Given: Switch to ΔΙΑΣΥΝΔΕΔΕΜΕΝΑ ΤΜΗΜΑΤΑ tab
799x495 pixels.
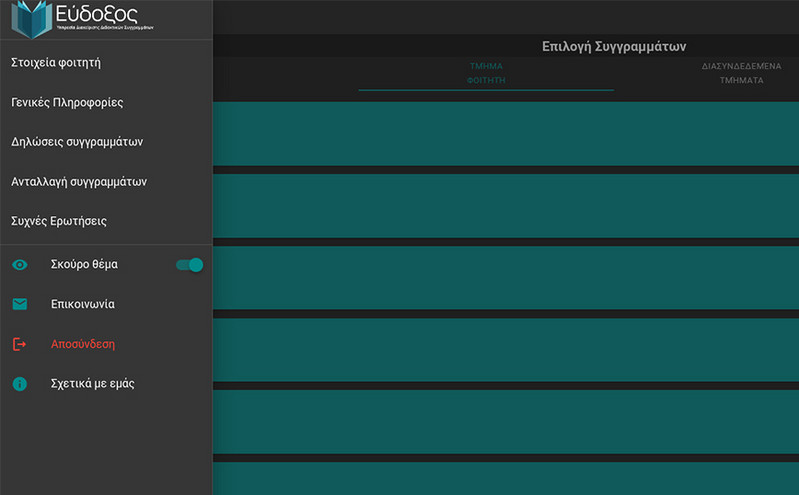Looking at the screenshot, I should pyautogui.click(x=741, y=73).
